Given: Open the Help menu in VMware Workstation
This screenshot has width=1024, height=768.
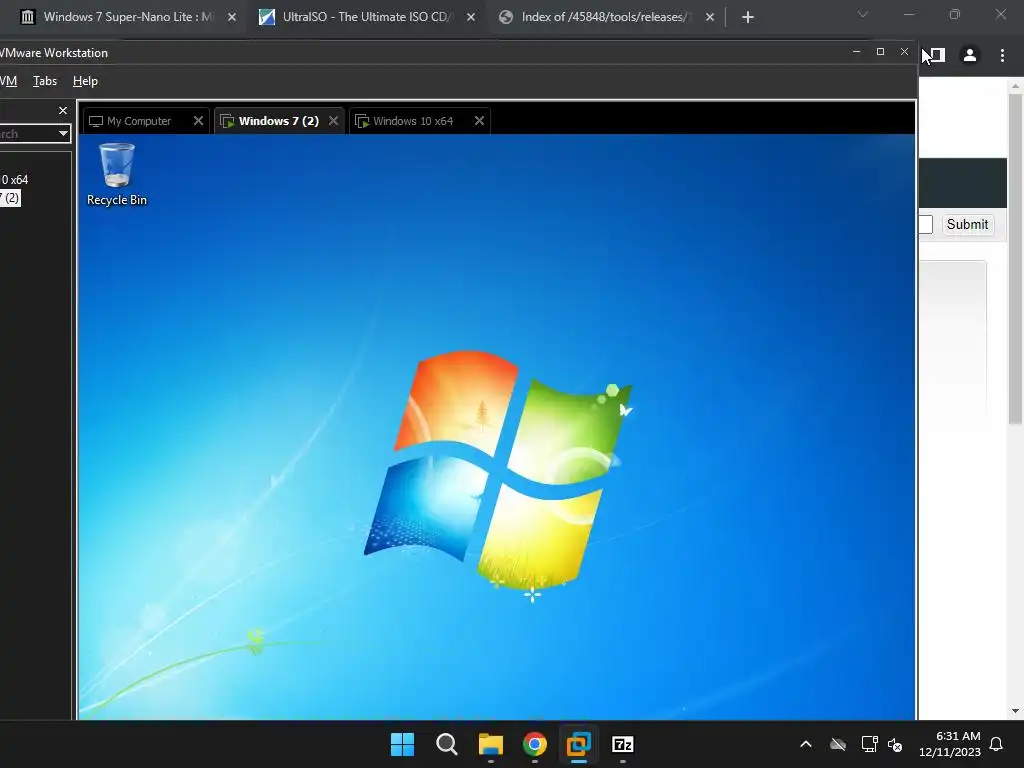Looking at the screenshot, I should pos(86,81).
